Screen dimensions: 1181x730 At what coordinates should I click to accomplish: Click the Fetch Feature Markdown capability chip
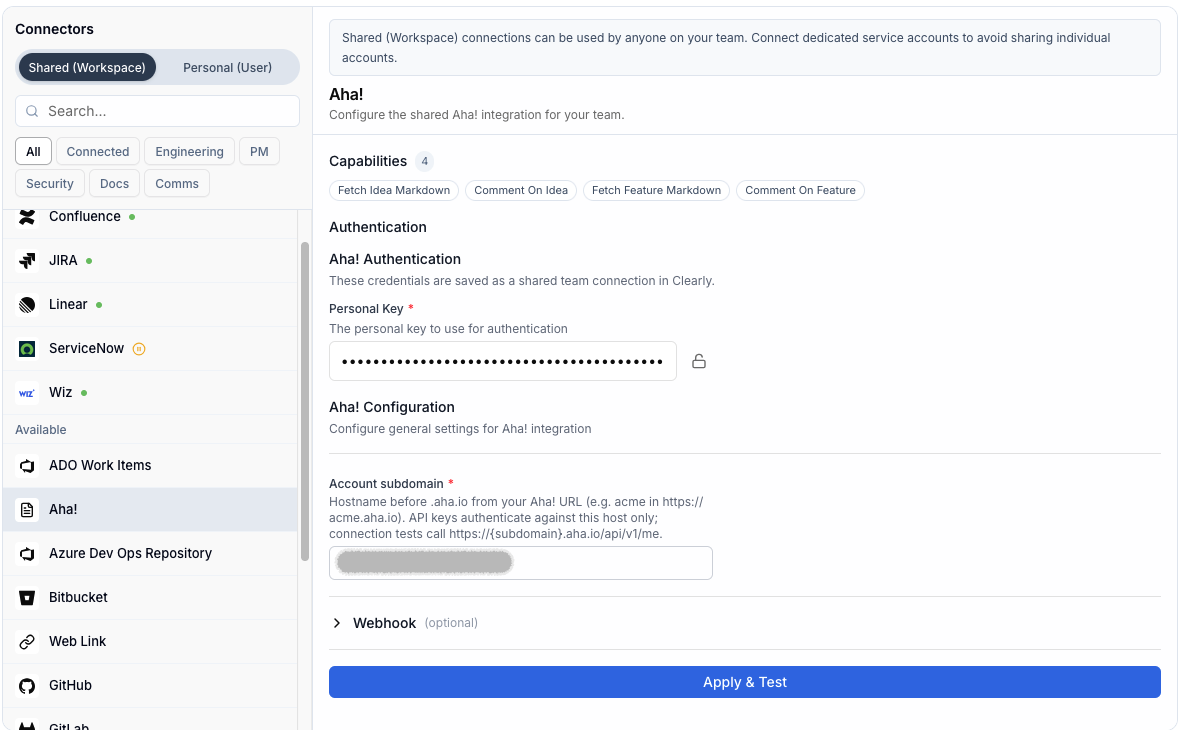click(x=656, y=191)
